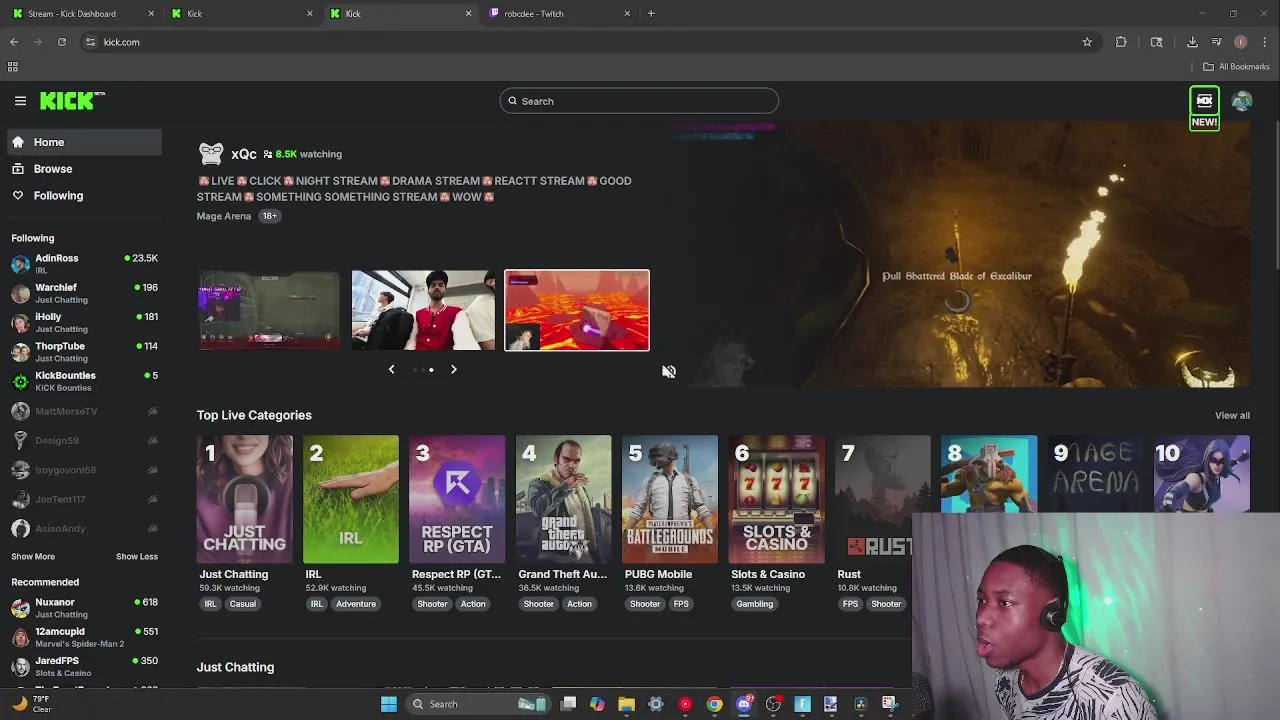Open ThorpTube followed channel

tap(84, 352)
